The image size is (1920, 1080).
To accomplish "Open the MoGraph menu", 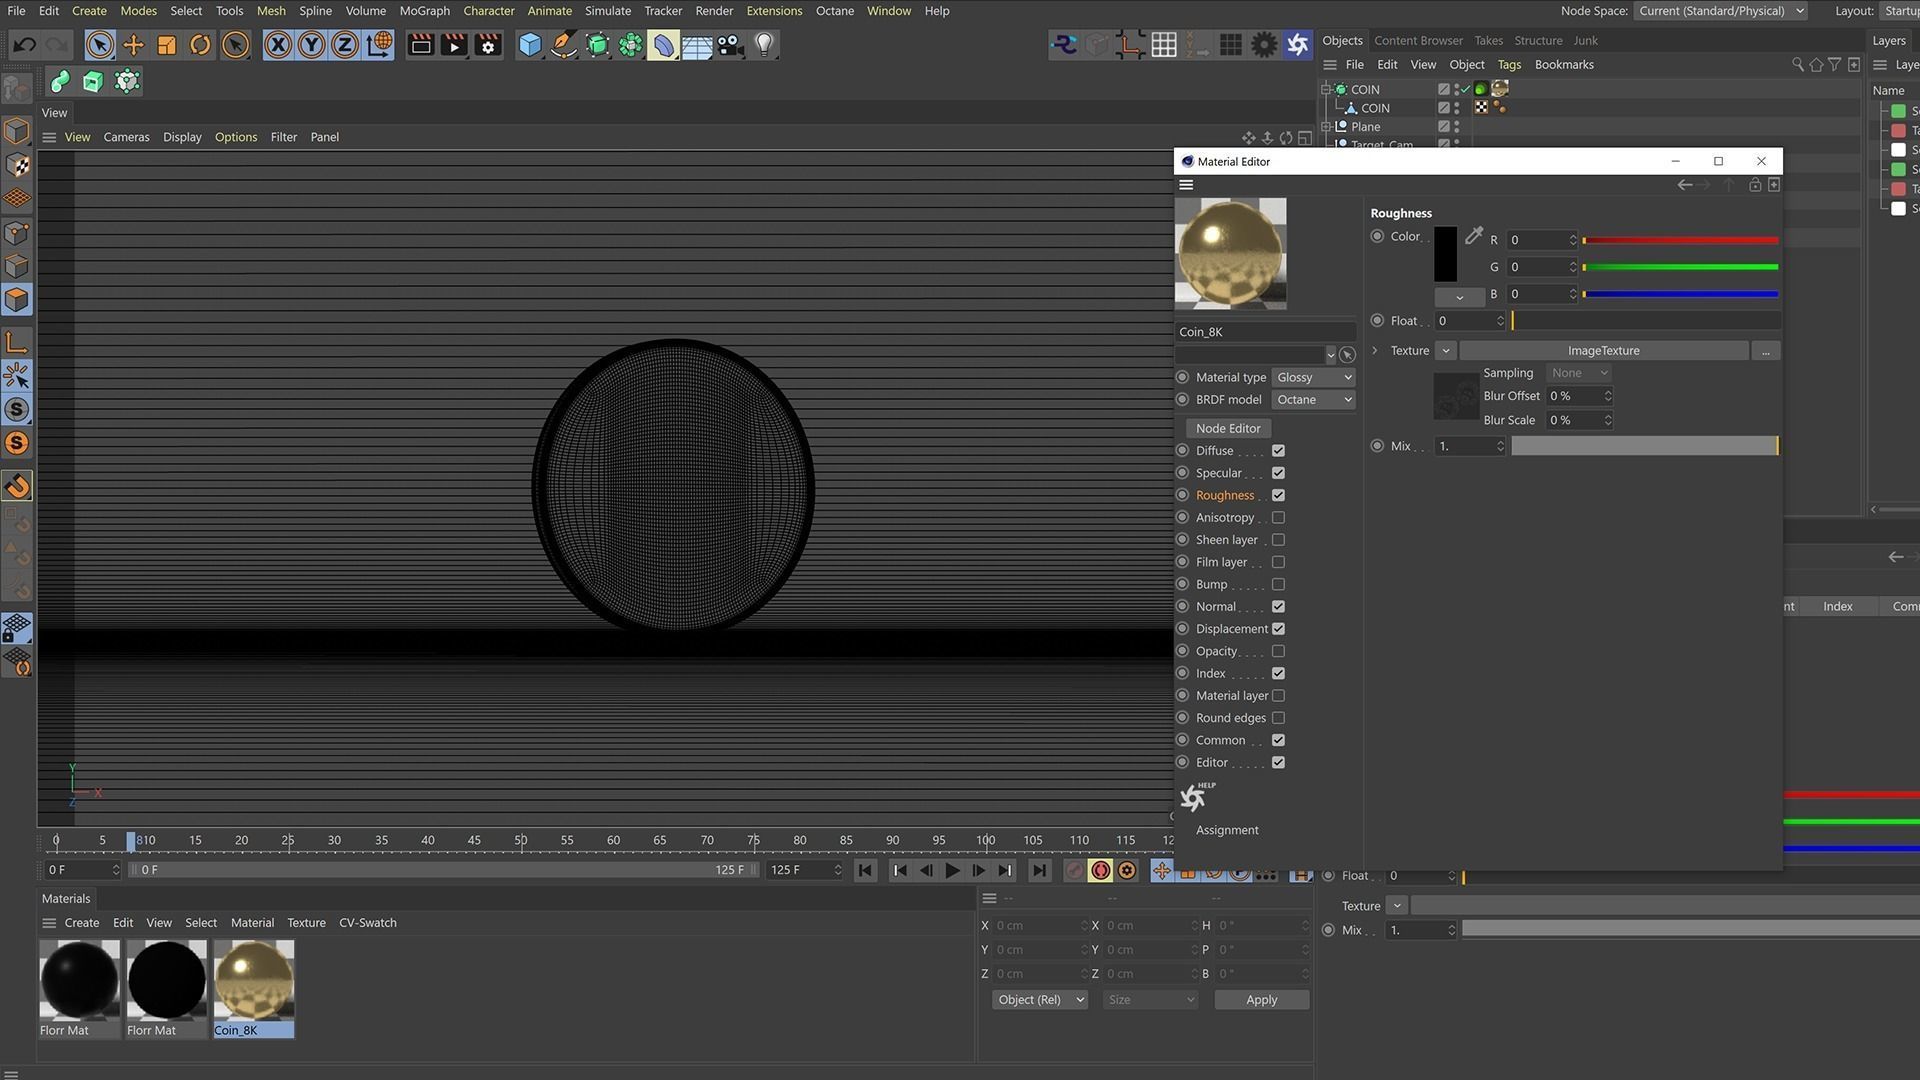I will tap(424, 11).
